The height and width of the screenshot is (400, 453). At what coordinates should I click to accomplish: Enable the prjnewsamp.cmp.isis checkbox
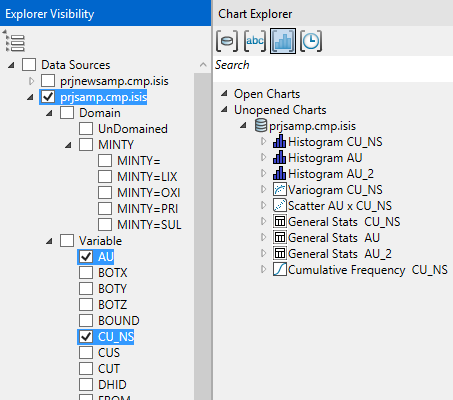48,81
